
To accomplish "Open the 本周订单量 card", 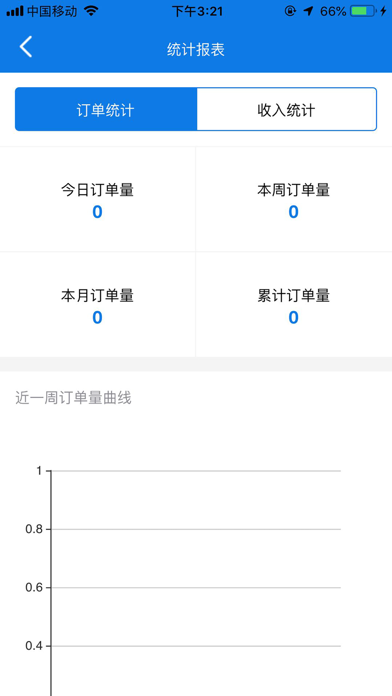I will point(294,199).
